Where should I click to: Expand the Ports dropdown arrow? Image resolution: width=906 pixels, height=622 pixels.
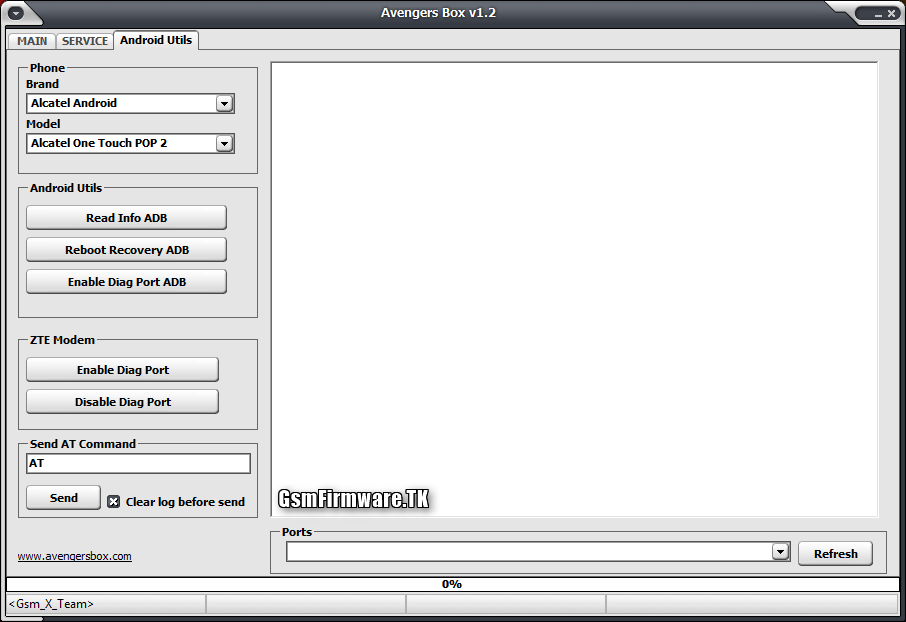780,551
